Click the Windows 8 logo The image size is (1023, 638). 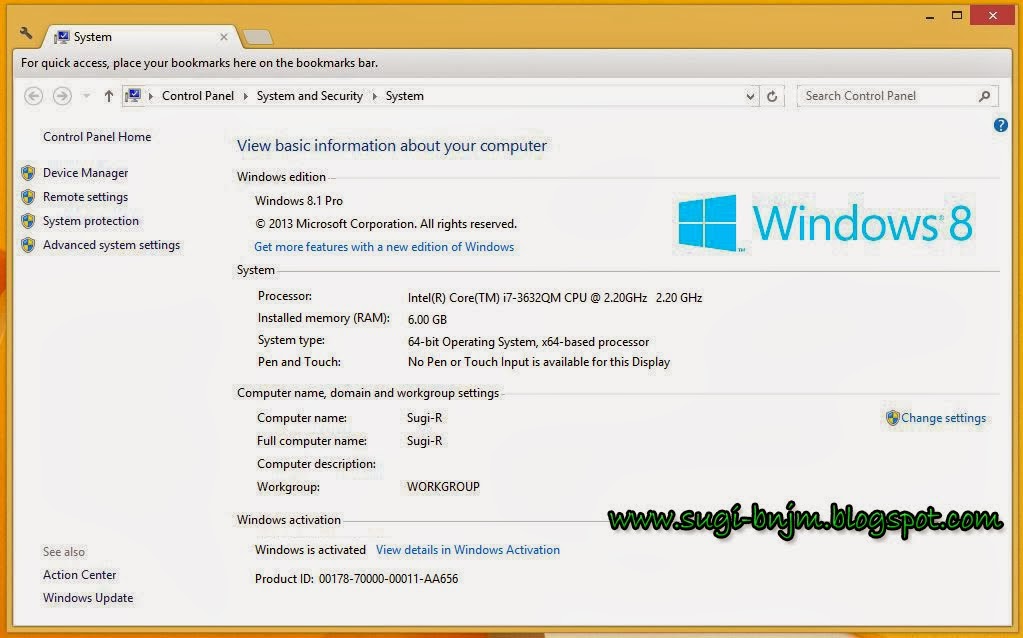825,223
